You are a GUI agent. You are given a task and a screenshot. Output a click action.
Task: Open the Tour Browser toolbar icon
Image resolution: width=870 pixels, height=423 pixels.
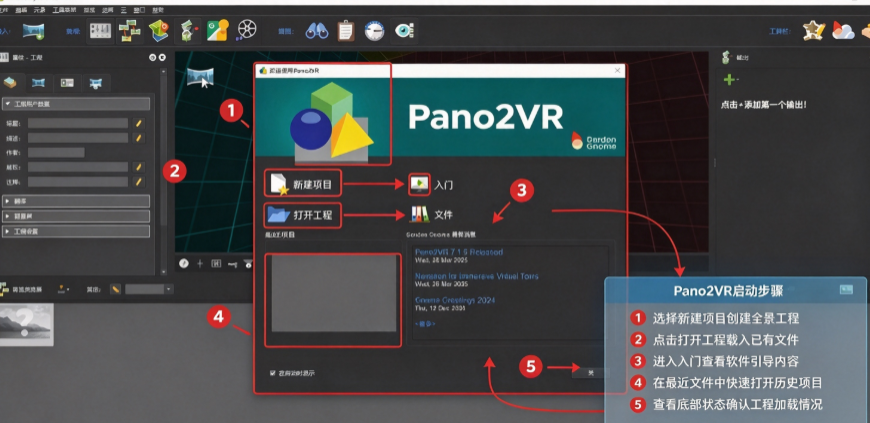tap(130, 31)
